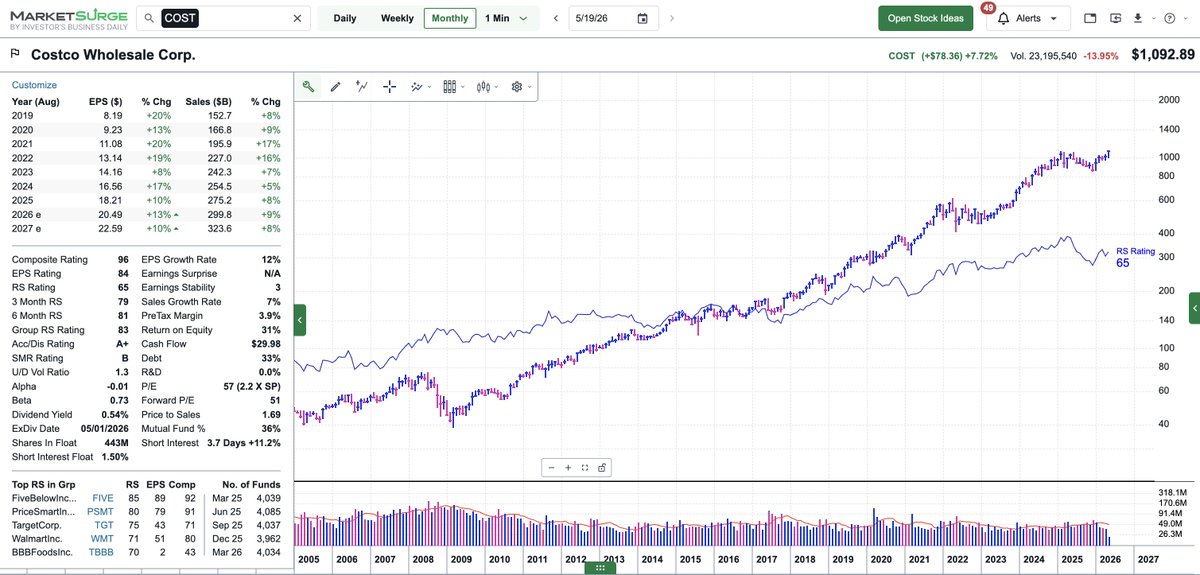Image resolution: width=1200 pixels, height=575 pixels.
Task: Clear the COST symbol search field
Action: (x=296, y=18)
